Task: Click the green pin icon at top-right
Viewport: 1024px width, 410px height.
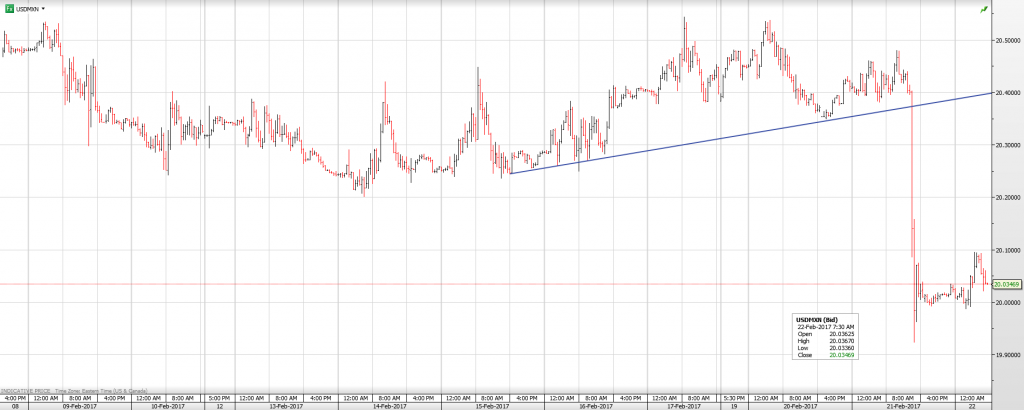Action: click(x=984, y=9)
